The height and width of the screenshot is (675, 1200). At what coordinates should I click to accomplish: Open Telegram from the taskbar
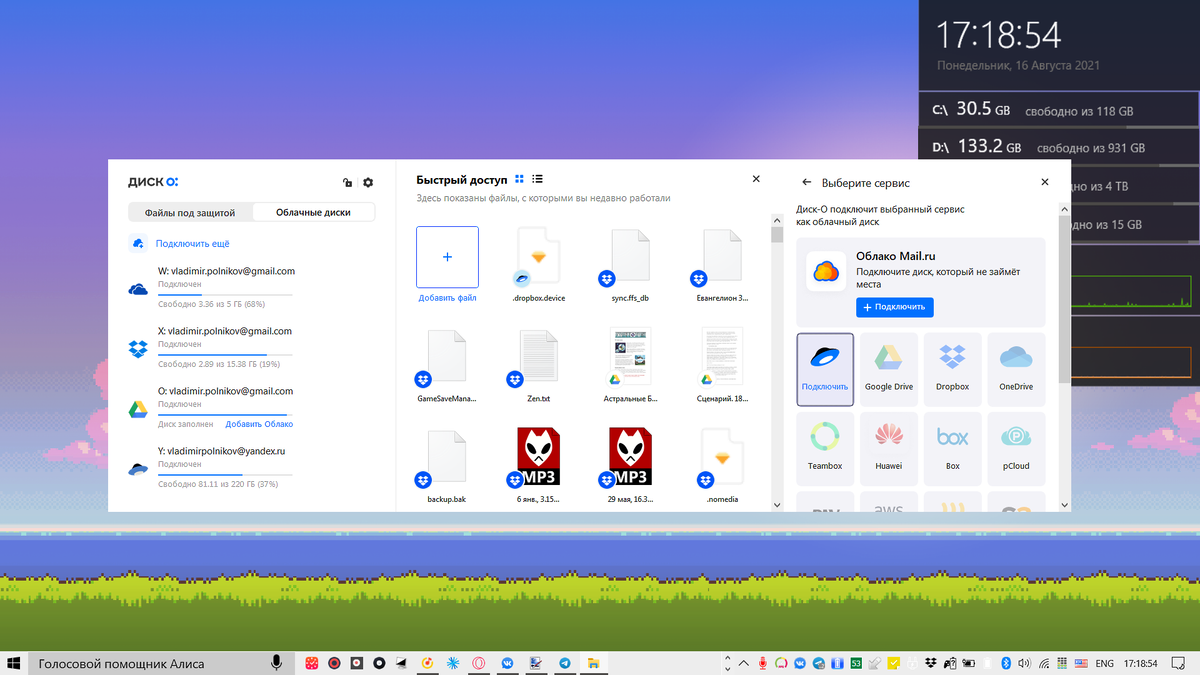(x=565, y=663)
